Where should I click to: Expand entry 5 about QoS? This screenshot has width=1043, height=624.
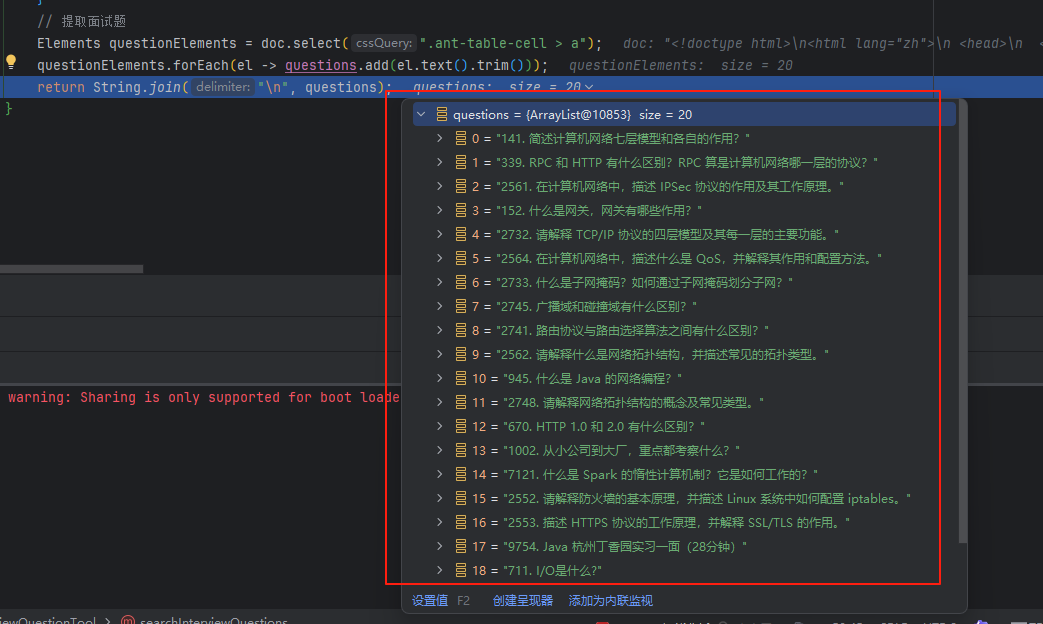coord(440,258)
